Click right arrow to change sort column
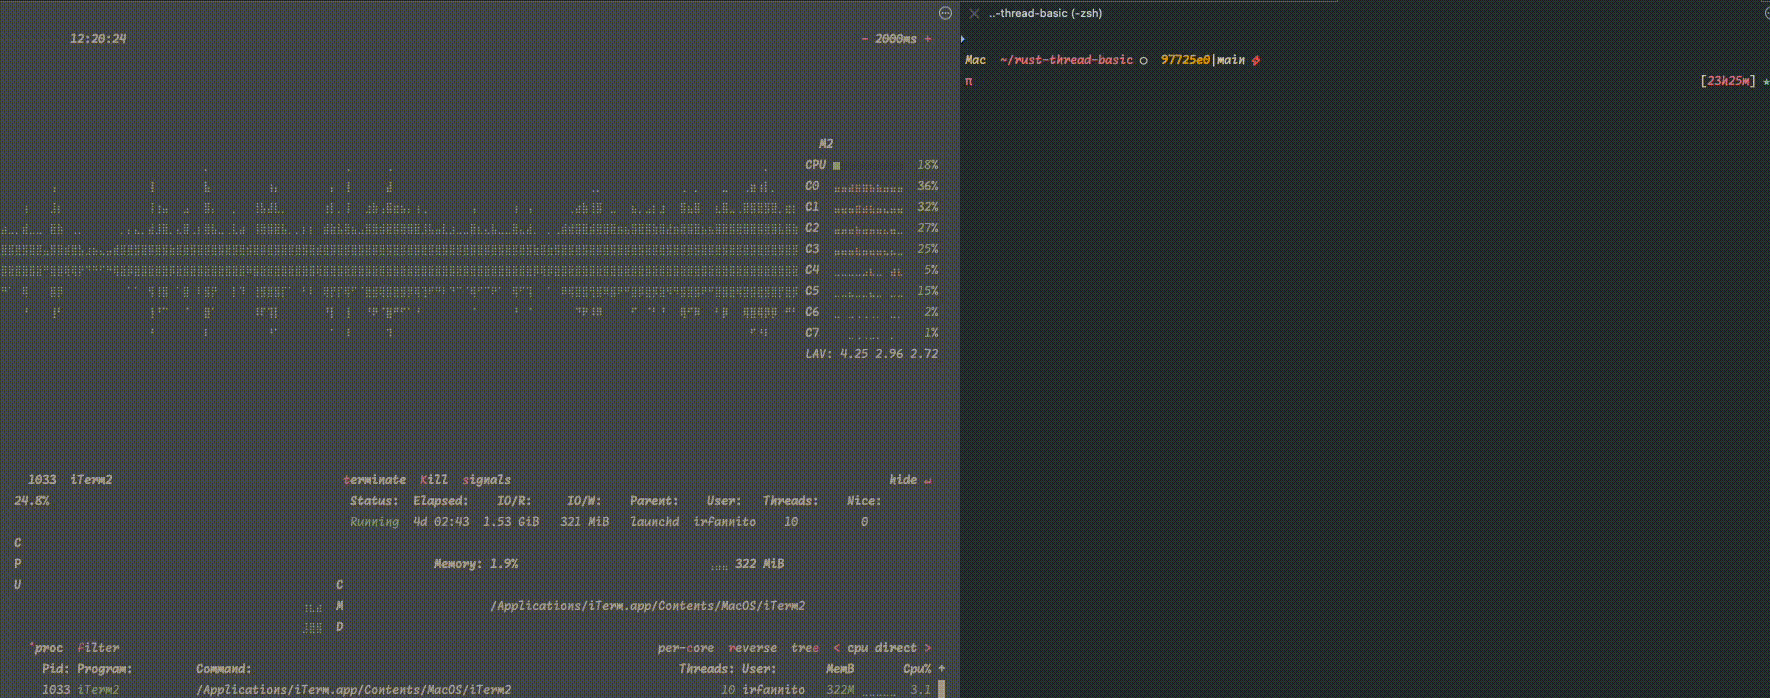The width and height of the screenshot is (1770, 698). pos(928,648)
